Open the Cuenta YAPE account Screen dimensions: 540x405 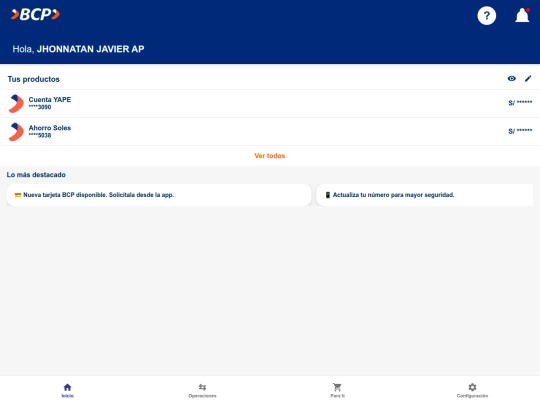tap(270, 103)
